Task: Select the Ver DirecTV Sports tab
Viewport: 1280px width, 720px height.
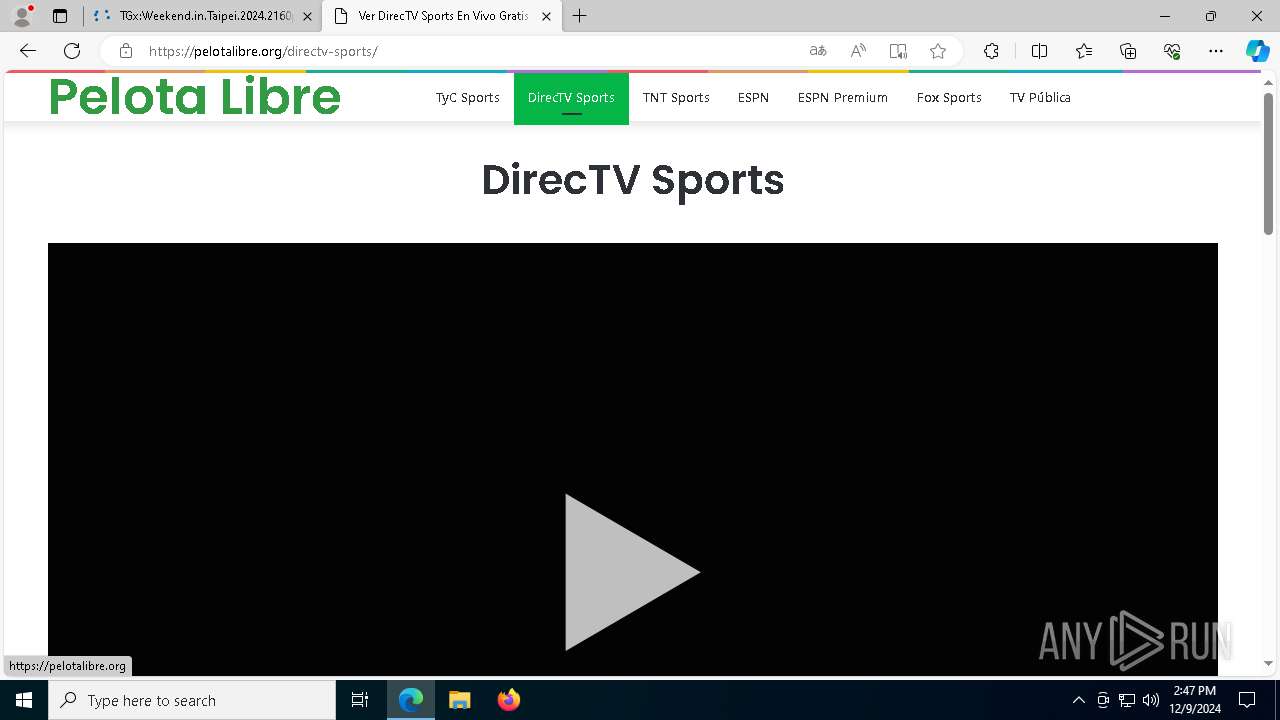Action: coord(442,16)
